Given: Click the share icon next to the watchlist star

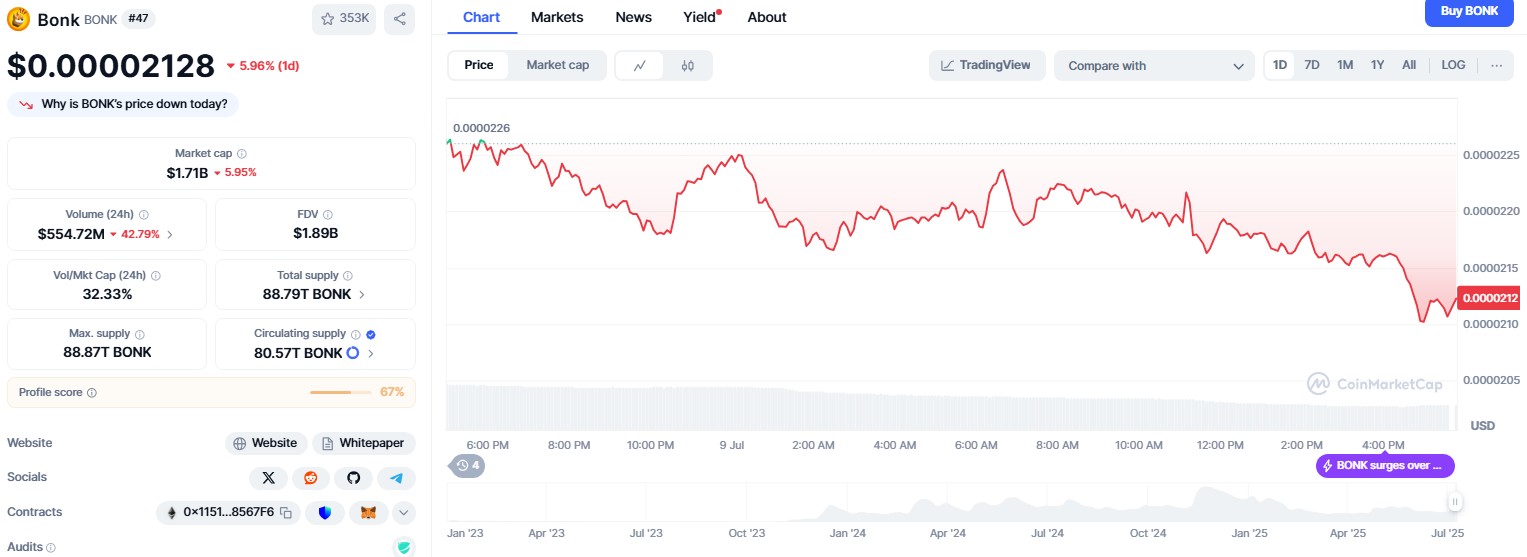Looking at the screenshot, I should [x=399, y=19].
